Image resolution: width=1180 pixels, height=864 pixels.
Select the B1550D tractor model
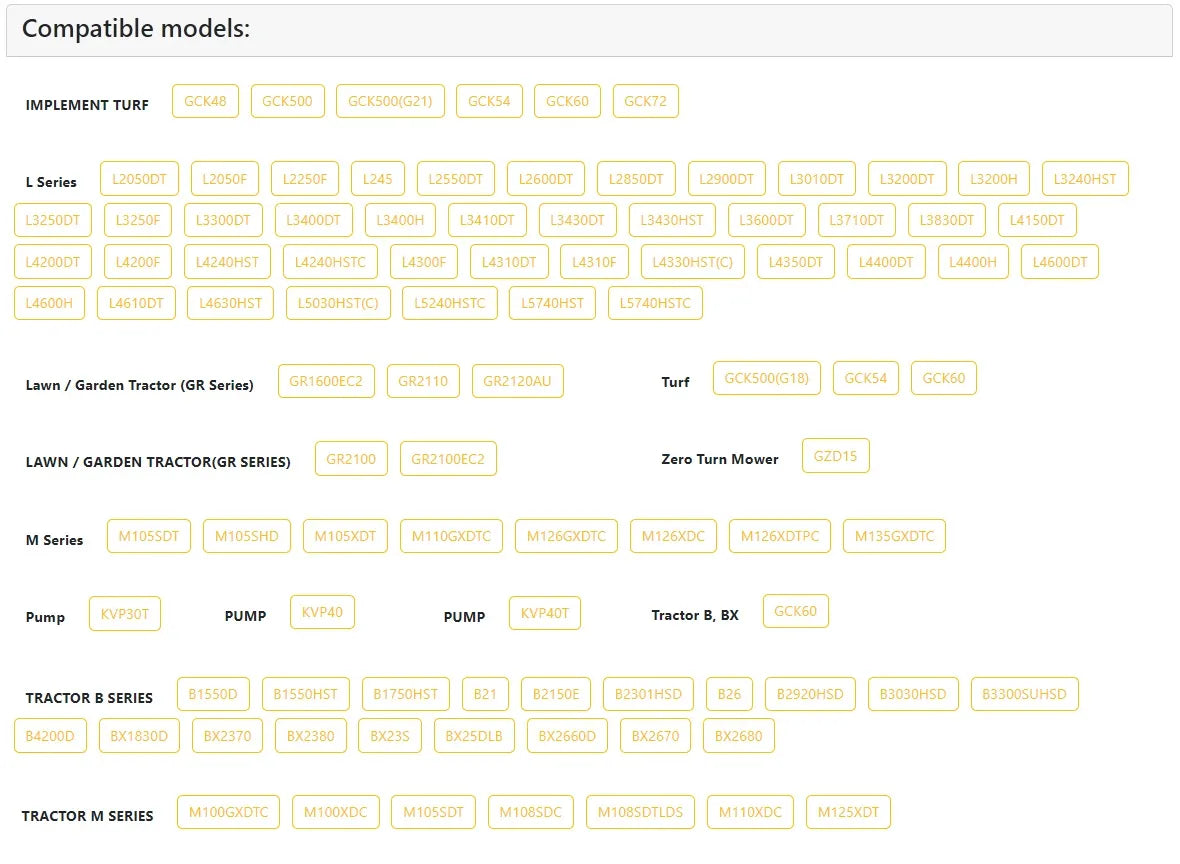(213, 694)
